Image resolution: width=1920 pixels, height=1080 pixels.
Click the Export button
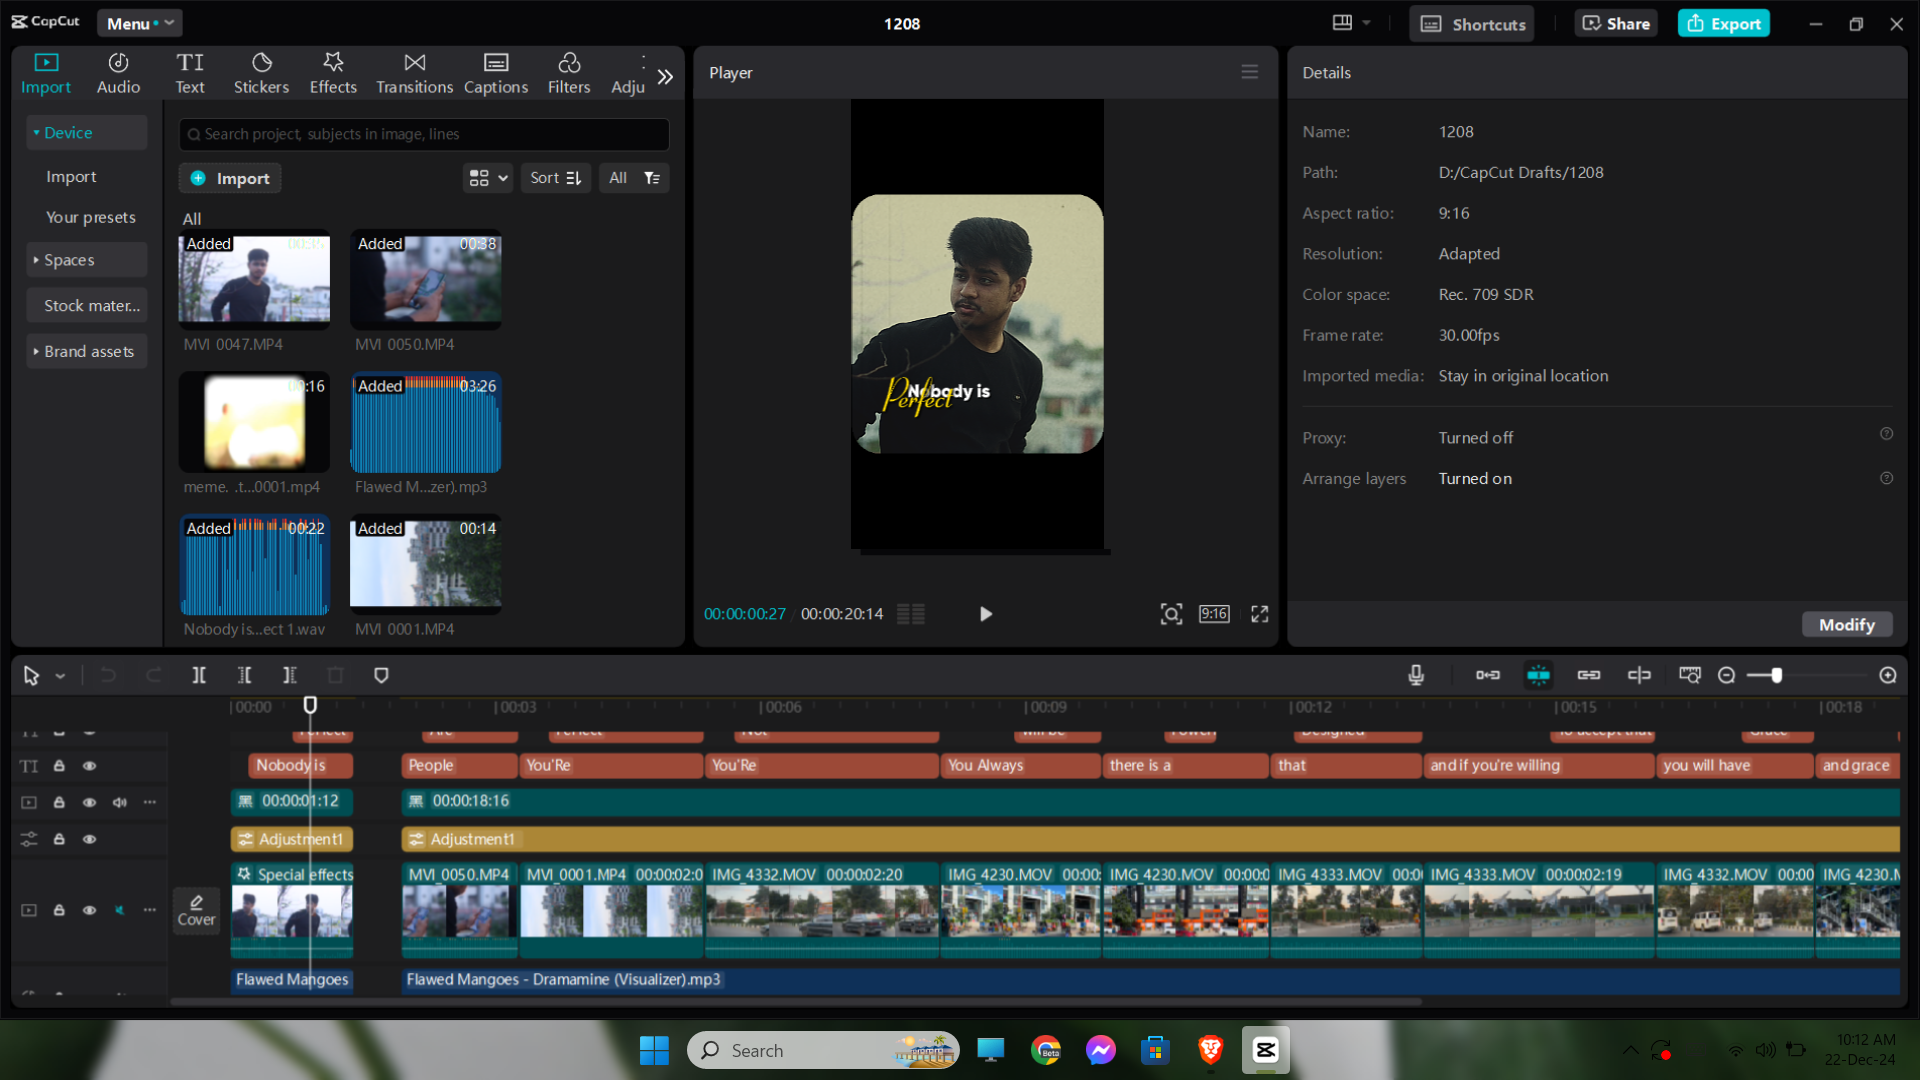pos(1724,23)
